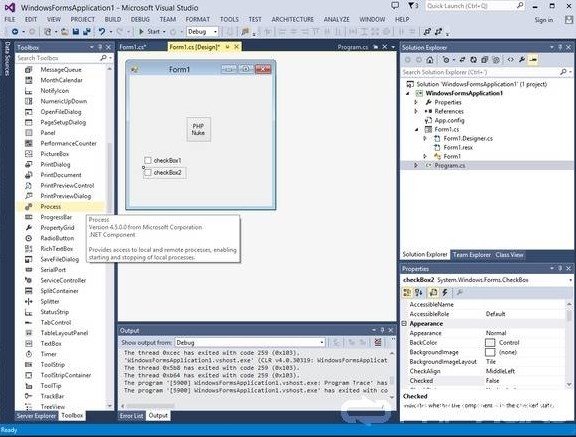
Task: Open the notifications flag icon
Action: point(413,6)
